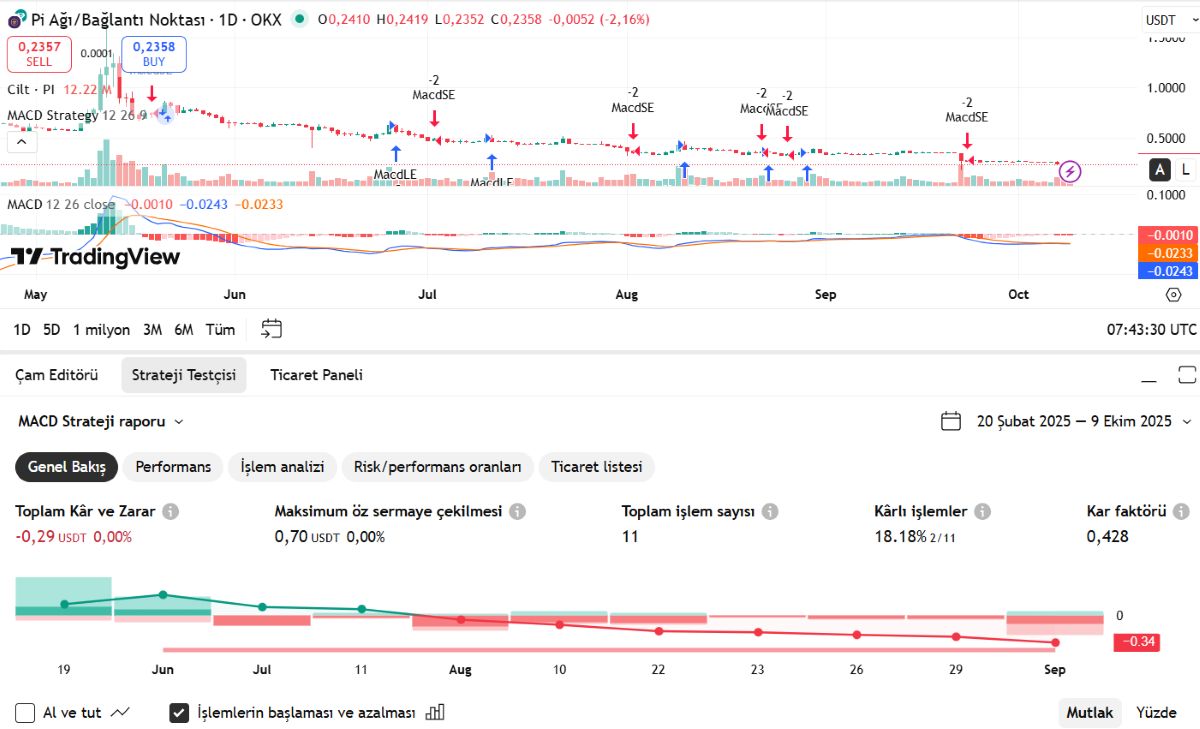Maximize the strategy tester panel
The width and height of the screenshot is (1200, 729).
pyautogui.click(x=1187, y=375)
